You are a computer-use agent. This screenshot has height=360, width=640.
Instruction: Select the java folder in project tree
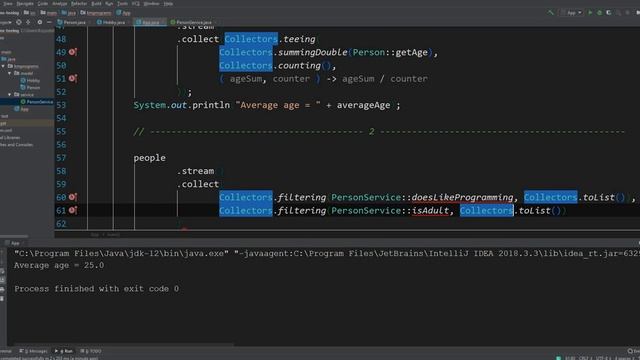(x=9, y=59)
